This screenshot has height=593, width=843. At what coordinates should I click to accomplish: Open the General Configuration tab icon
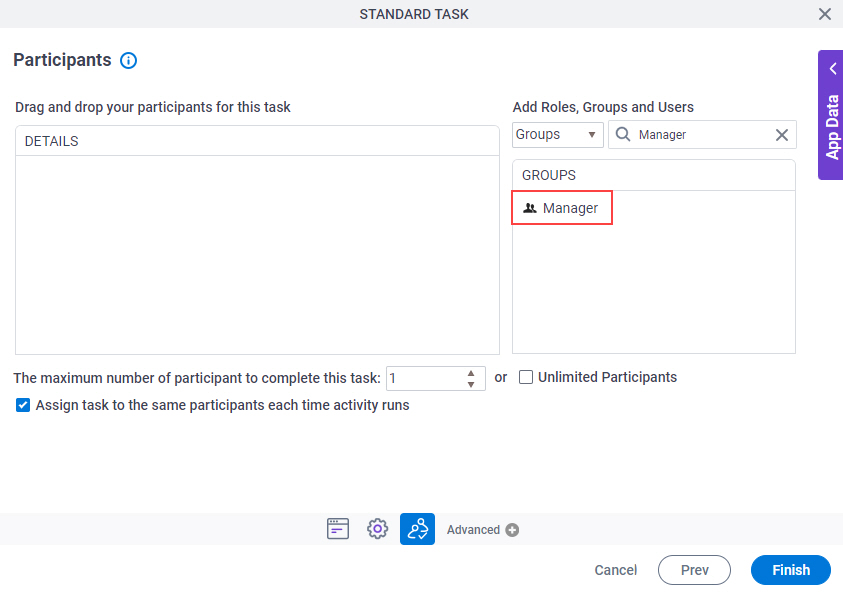click(338, 529)
